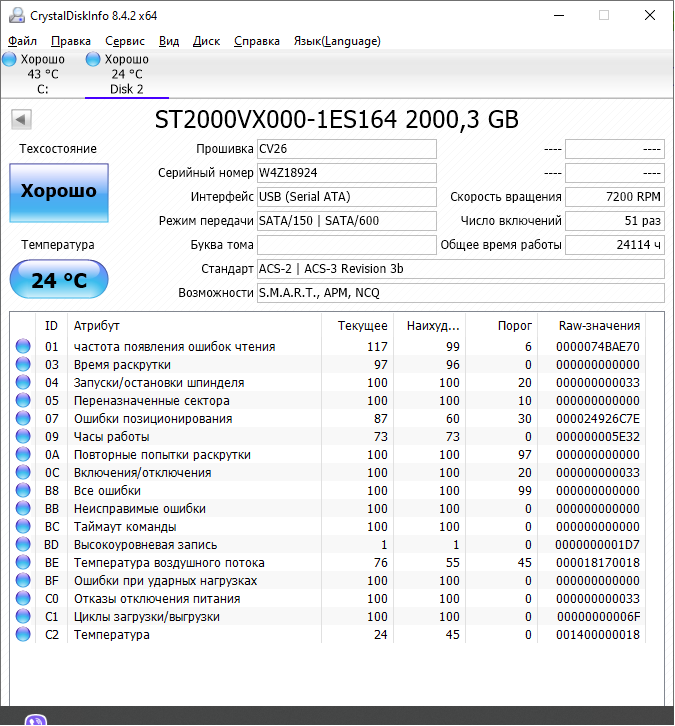The height and width of the screenshot is (726, 675).
Task: Click the blue orb for attribute 01
Action: [x=23, y=347]
